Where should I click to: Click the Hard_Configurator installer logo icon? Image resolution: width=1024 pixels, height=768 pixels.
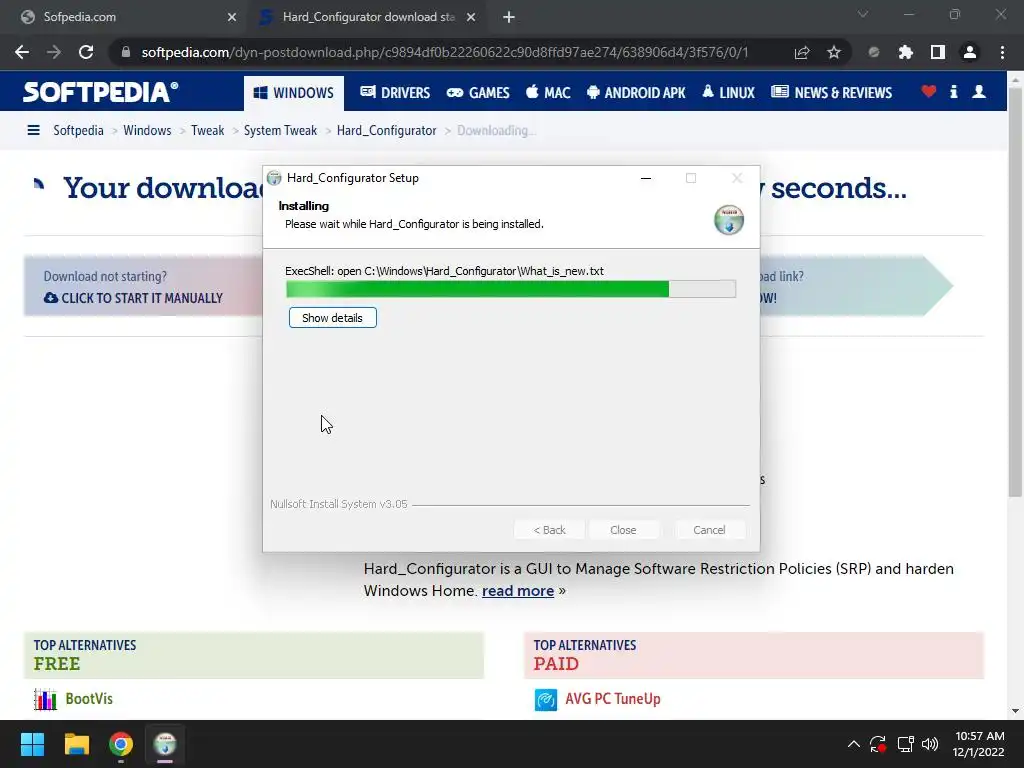pyautogui.click(x=729, y=219)
